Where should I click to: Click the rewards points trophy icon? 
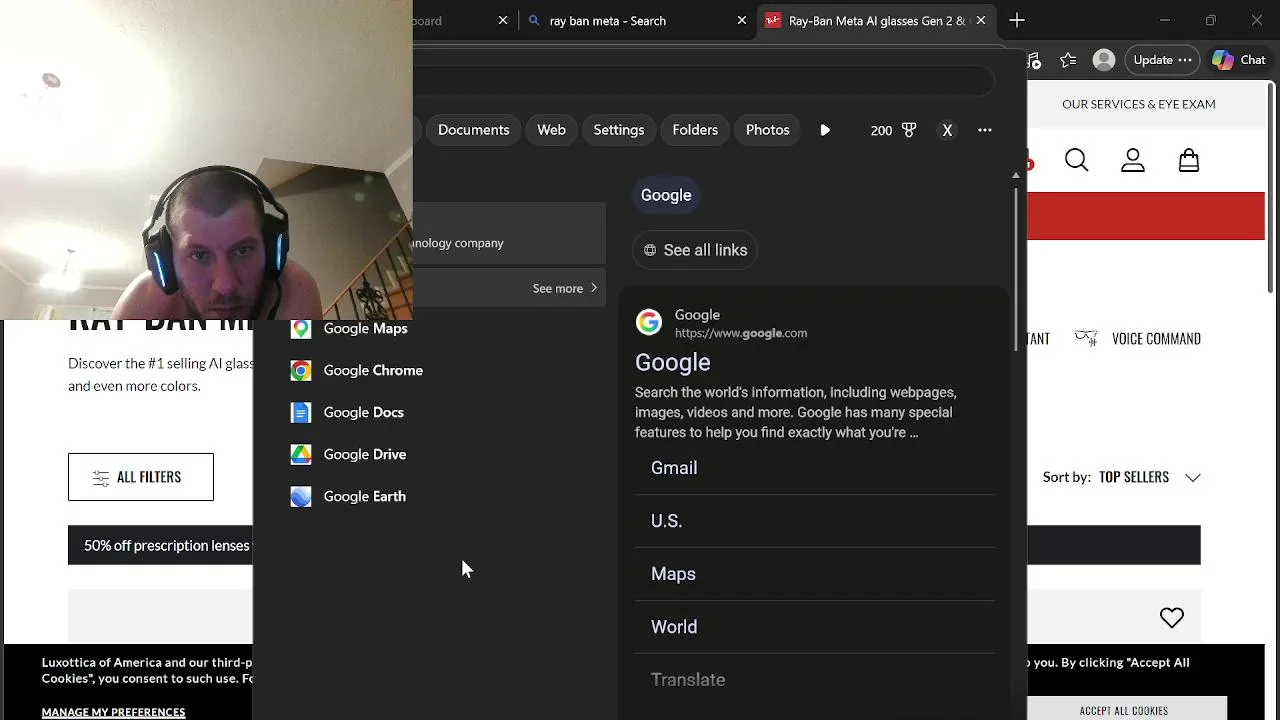(909, 130)
